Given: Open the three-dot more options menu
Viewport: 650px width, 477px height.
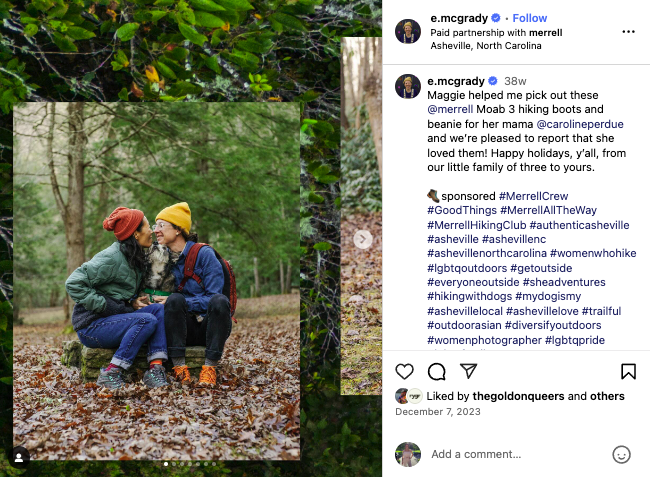Looking at the screenshot, I should (628, 32).
